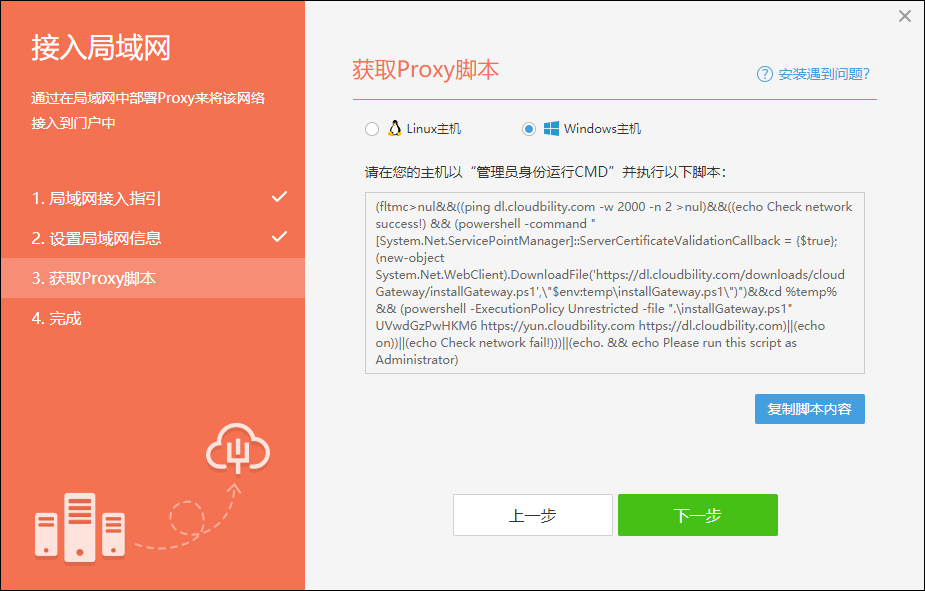
Task: Open step 3. 获取Proxy脚本
Action: pos(153,278)
